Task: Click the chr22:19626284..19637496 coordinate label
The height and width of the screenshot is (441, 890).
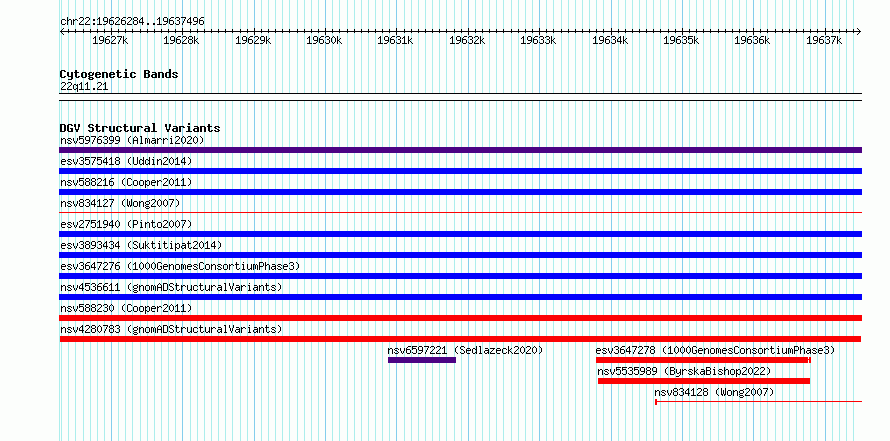Action: 132,22
